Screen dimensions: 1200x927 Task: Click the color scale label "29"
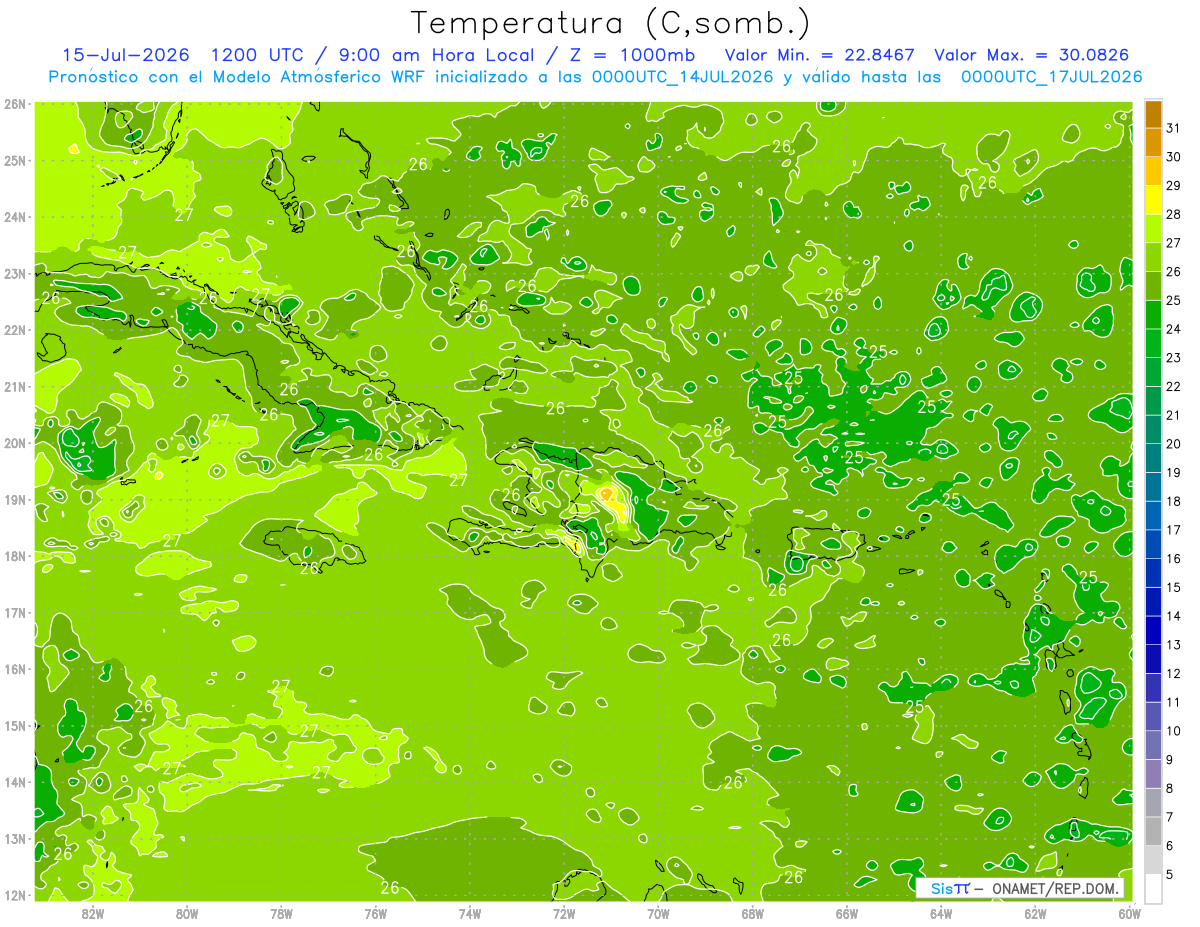pos(1174,186)
